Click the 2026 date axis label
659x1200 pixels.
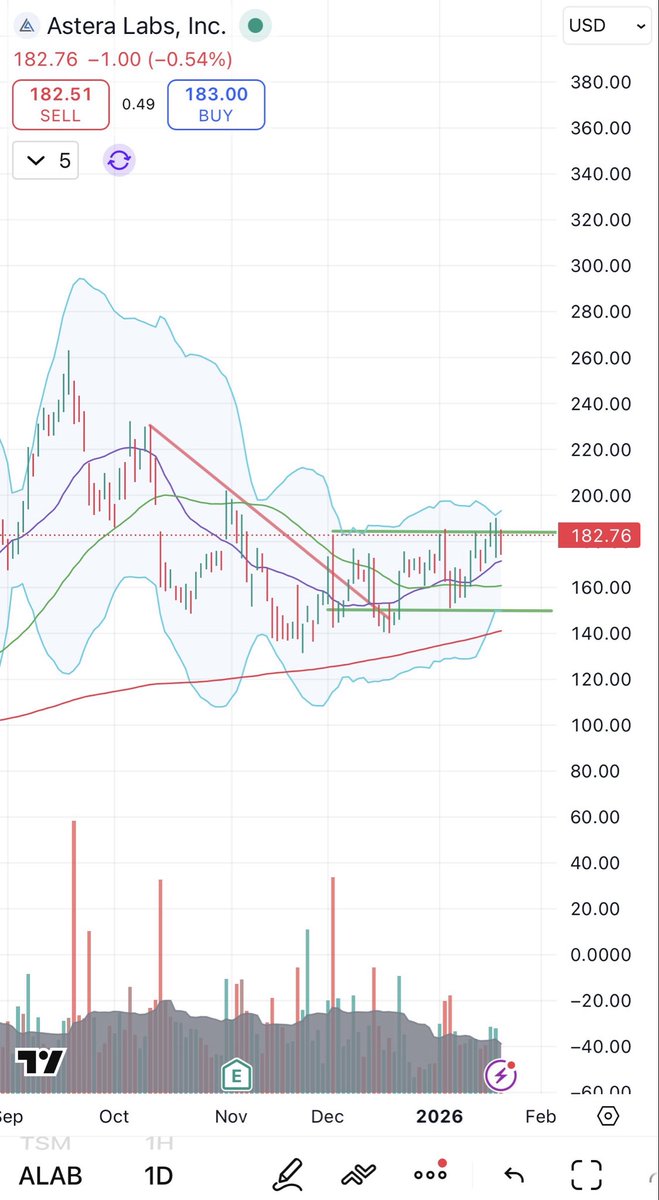click(440, 1116)
